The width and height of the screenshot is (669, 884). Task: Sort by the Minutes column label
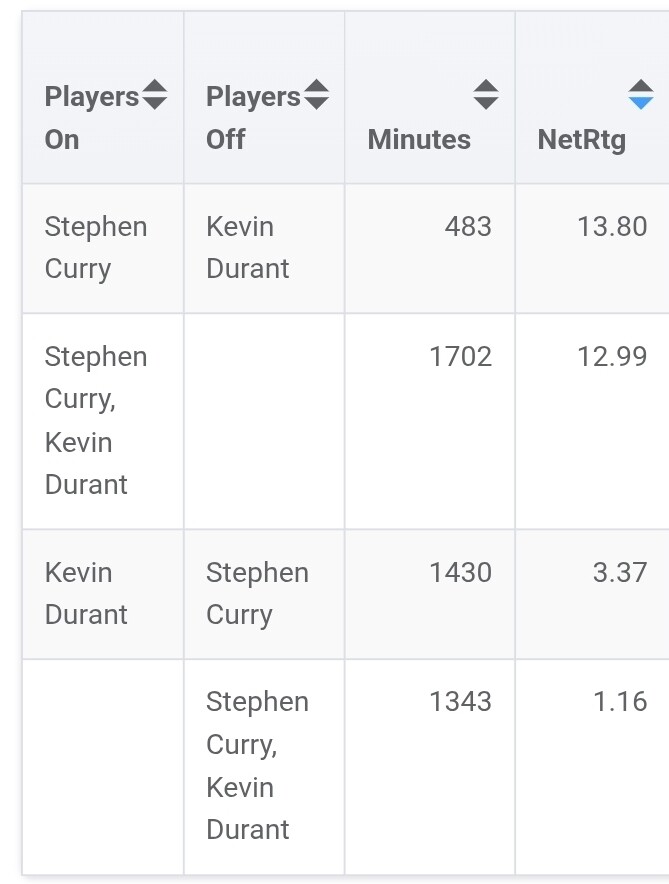(x=419, y=139)
